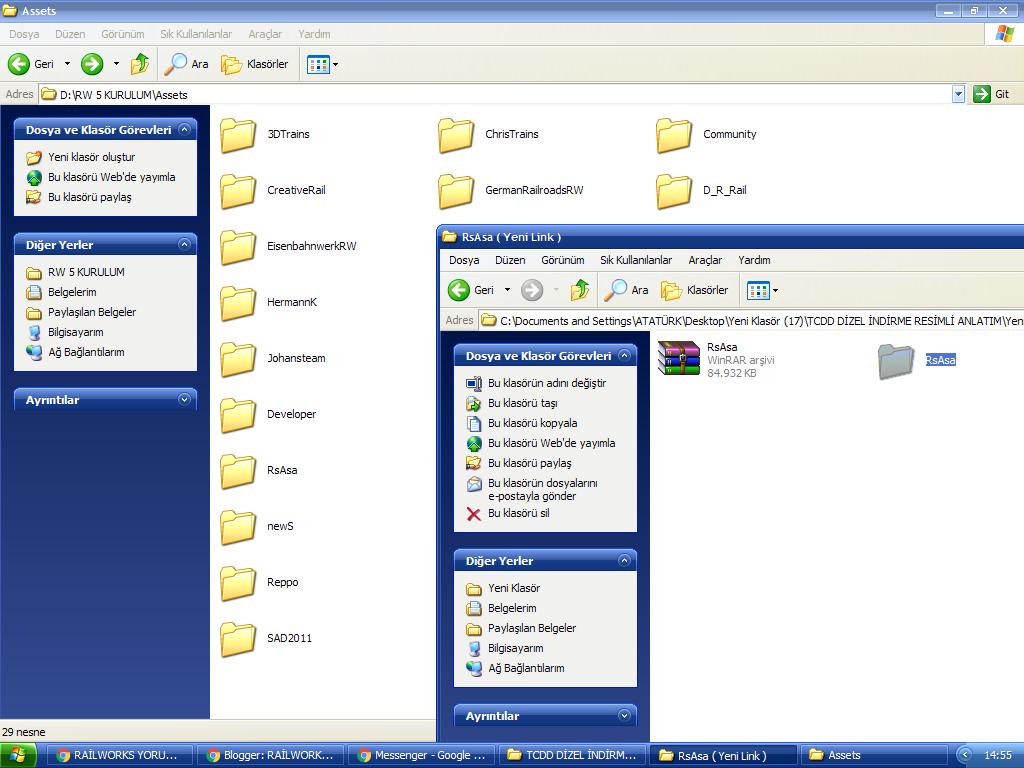Select the Reppo folder
The image size is (1024, 768).
pyautogui.click(x=259, y=583)
